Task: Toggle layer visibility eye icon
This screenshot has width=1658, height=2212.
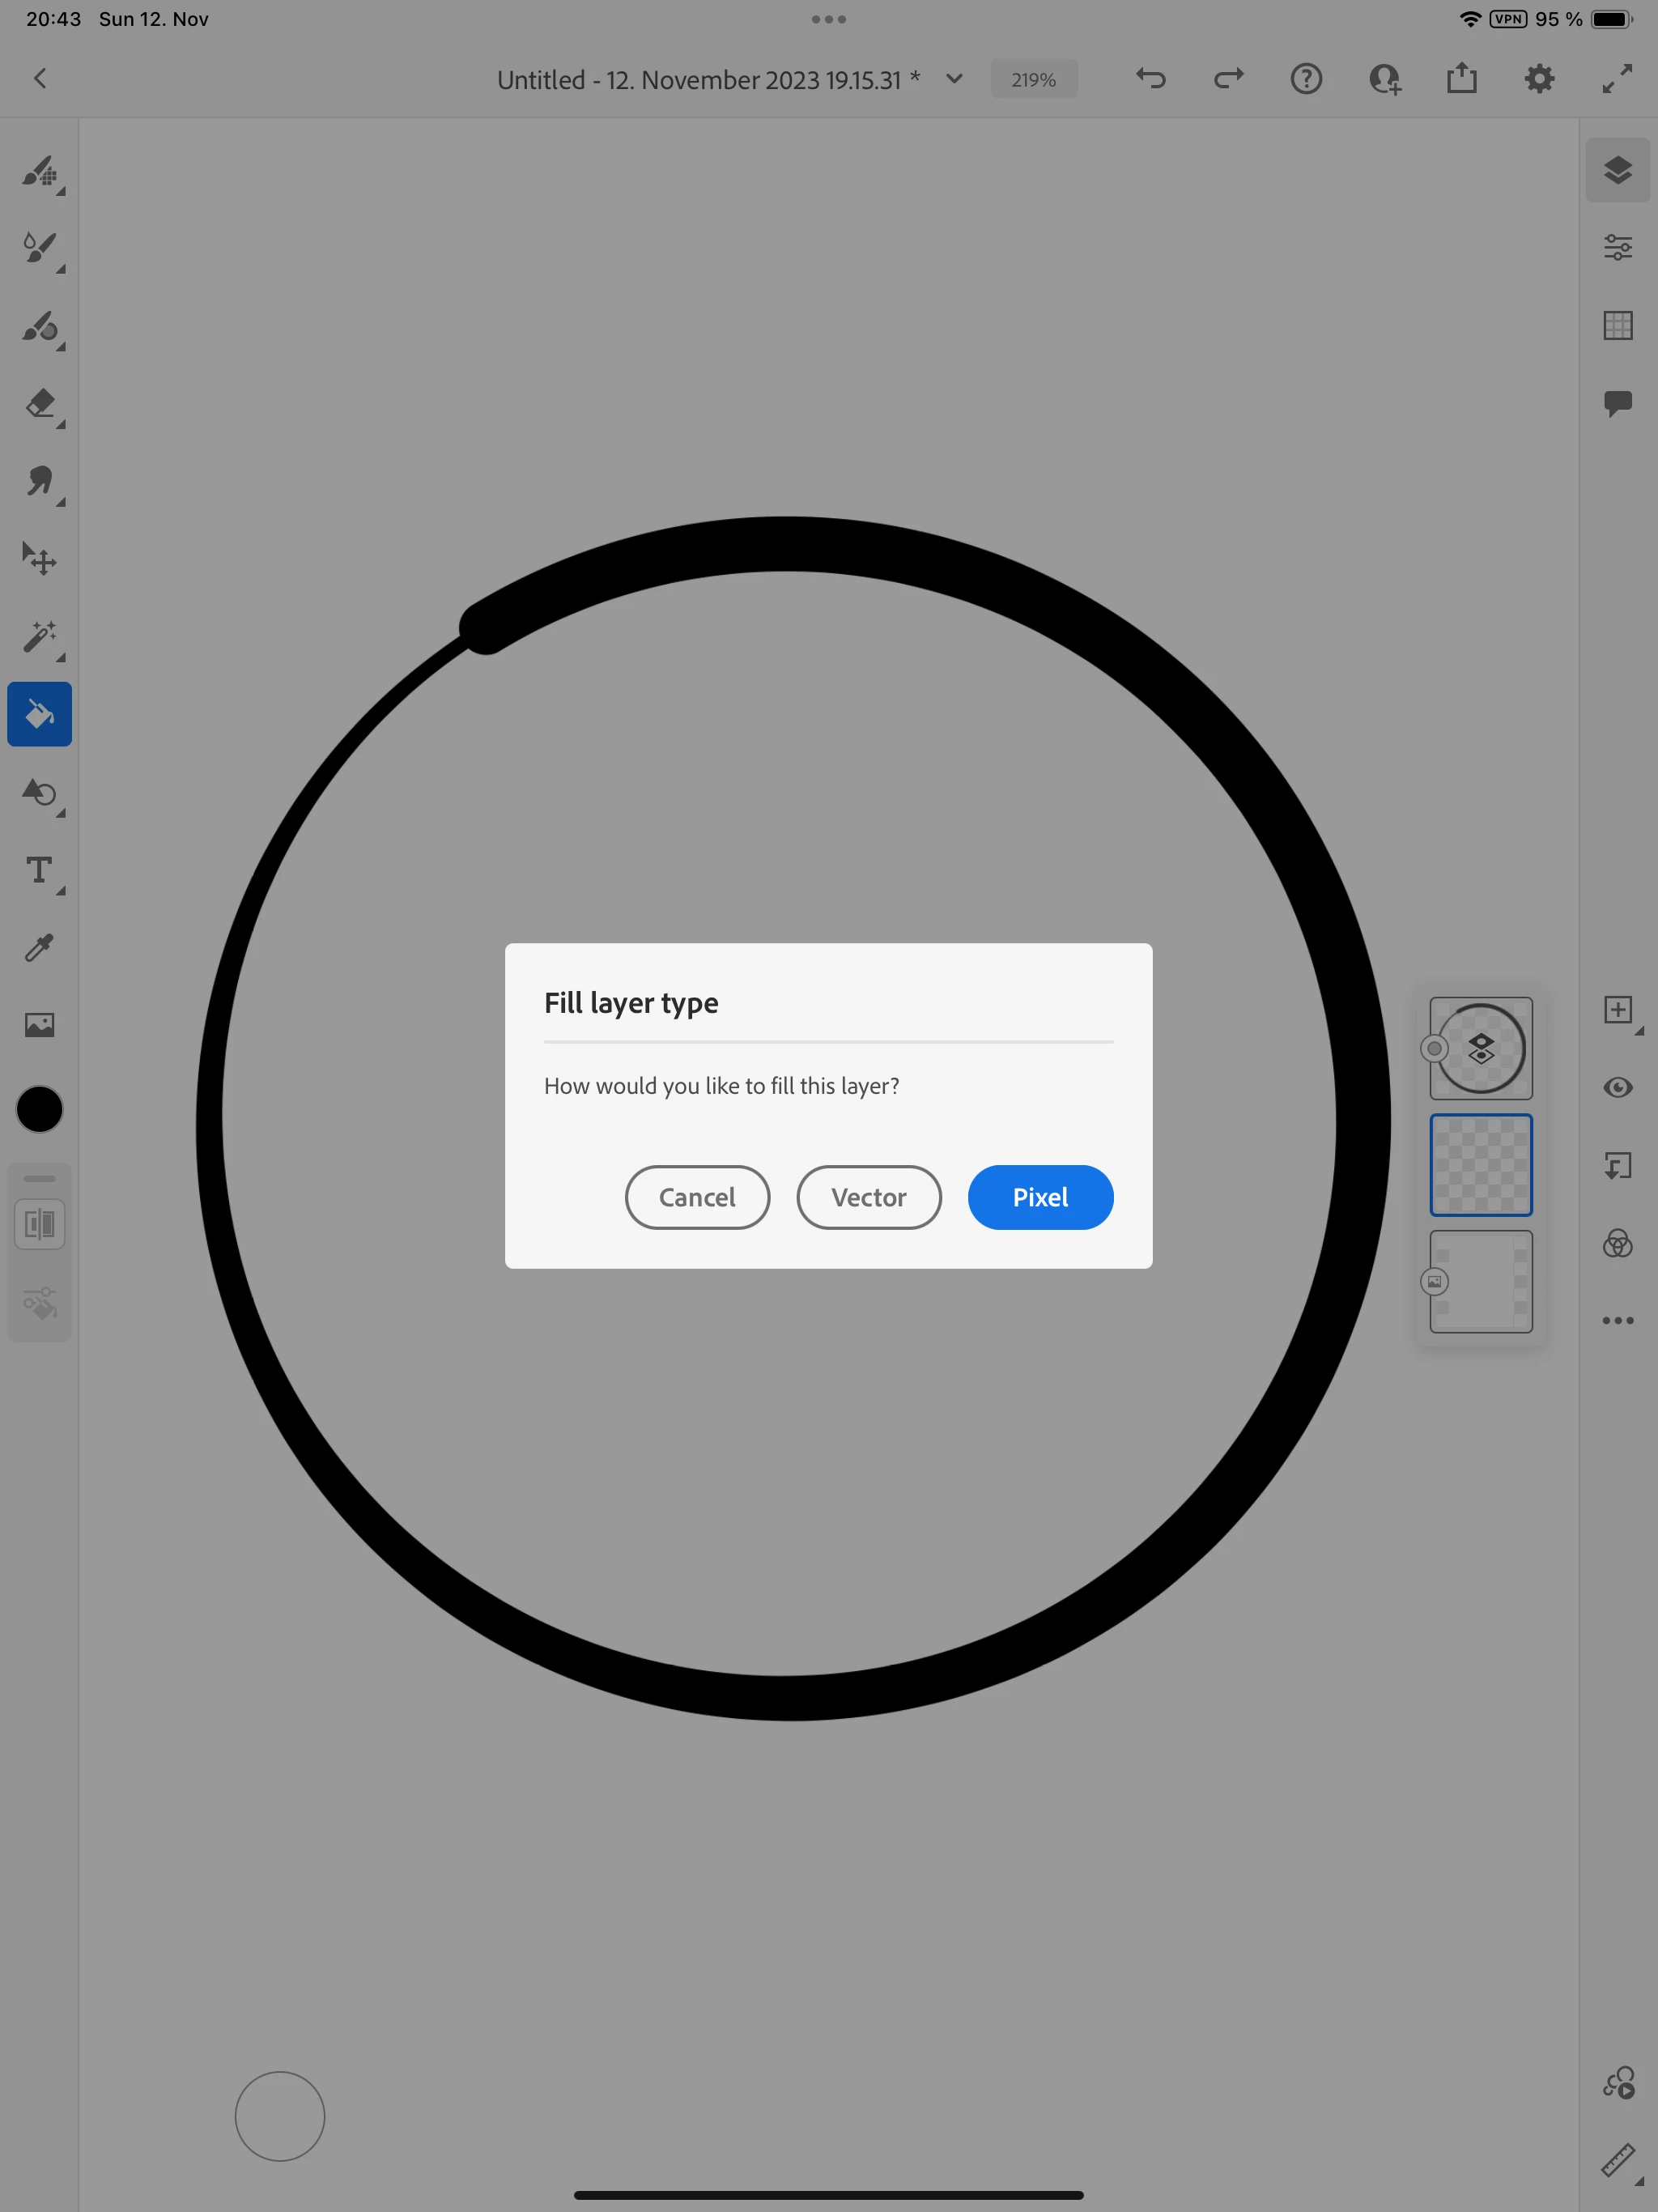Action: [x=1617, y=1087]
